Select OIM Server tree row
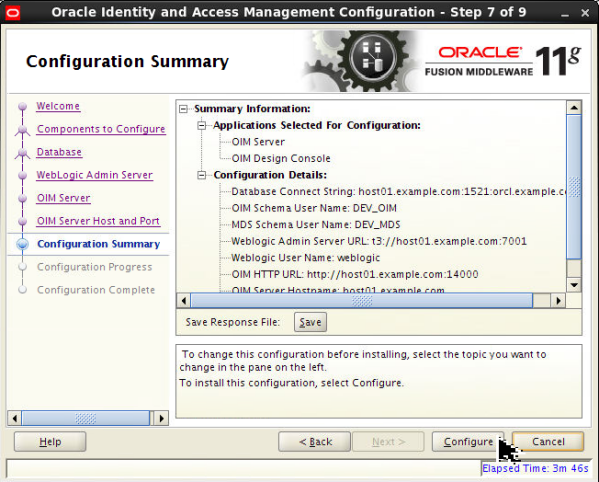Image resolution: width=599 pixels, height=482 pixels. pos(258,142)
